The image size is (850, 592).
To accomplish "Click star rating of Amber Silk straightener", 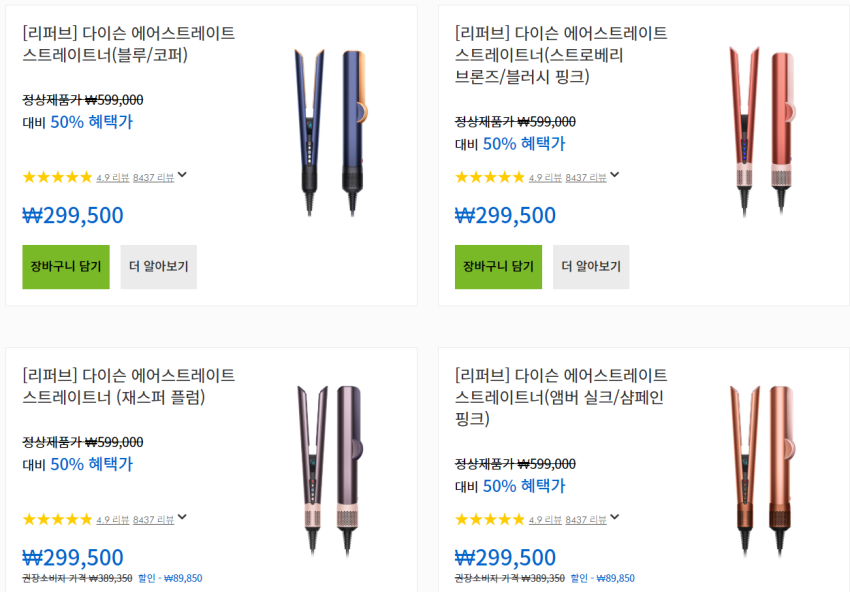I will click(x=490, y=519).
